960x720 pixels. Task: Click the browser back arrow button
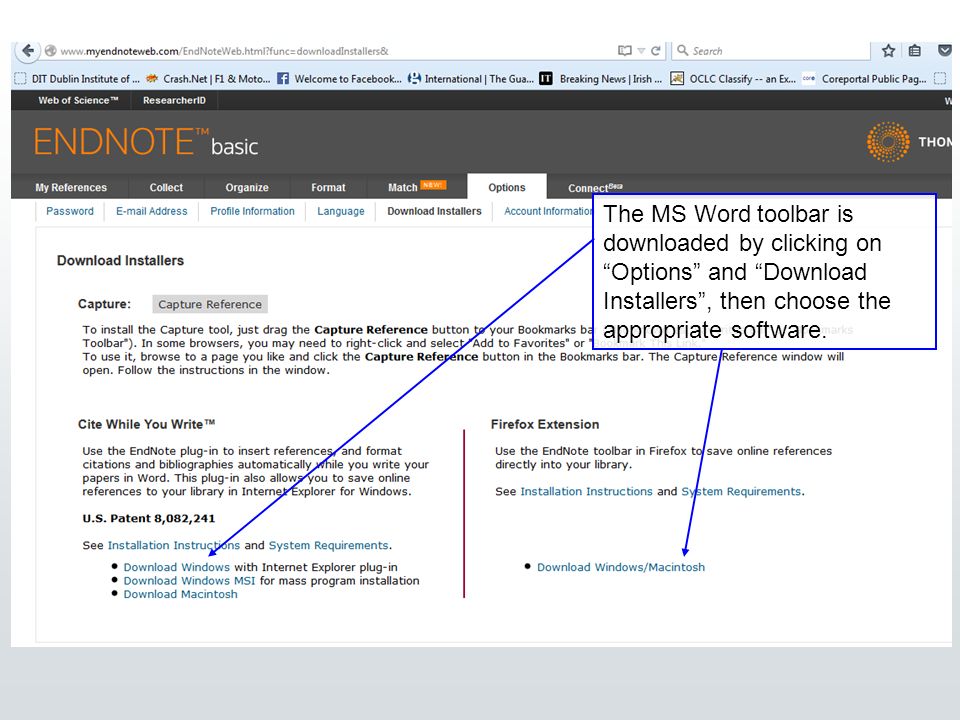27,51
